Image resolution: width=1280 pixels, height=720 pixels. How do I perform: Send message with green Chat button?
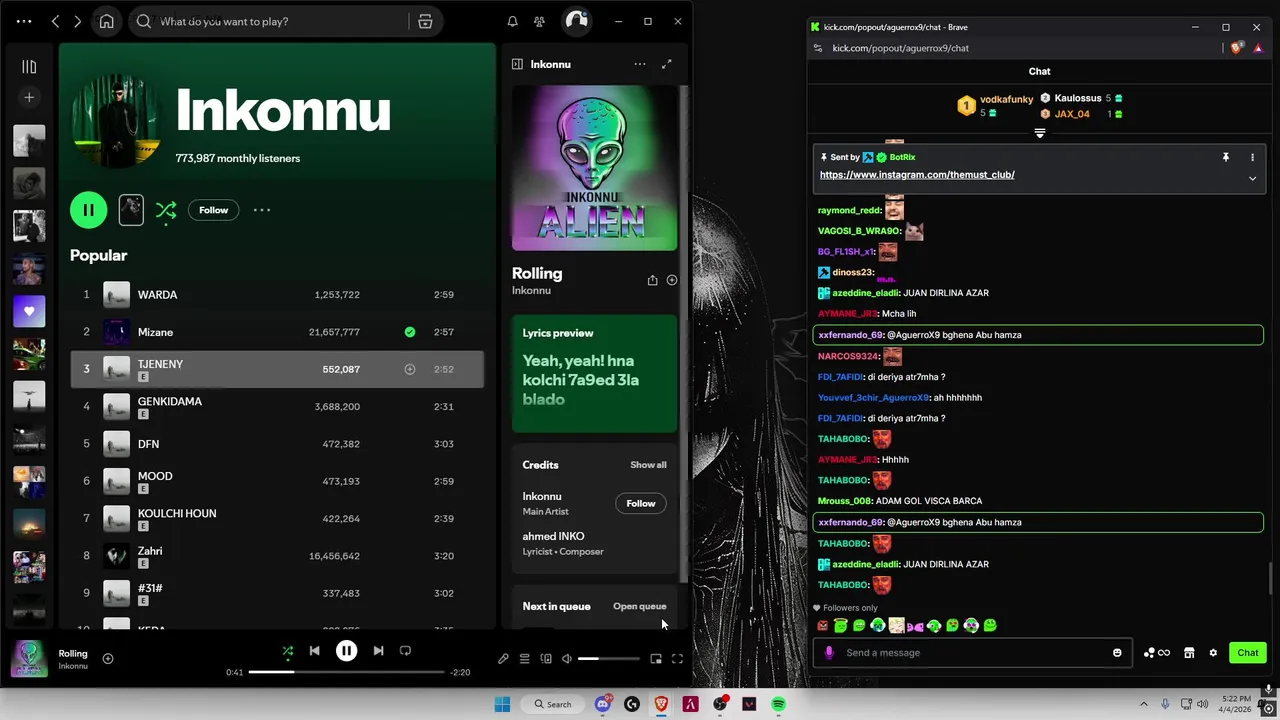point(1248,653)
